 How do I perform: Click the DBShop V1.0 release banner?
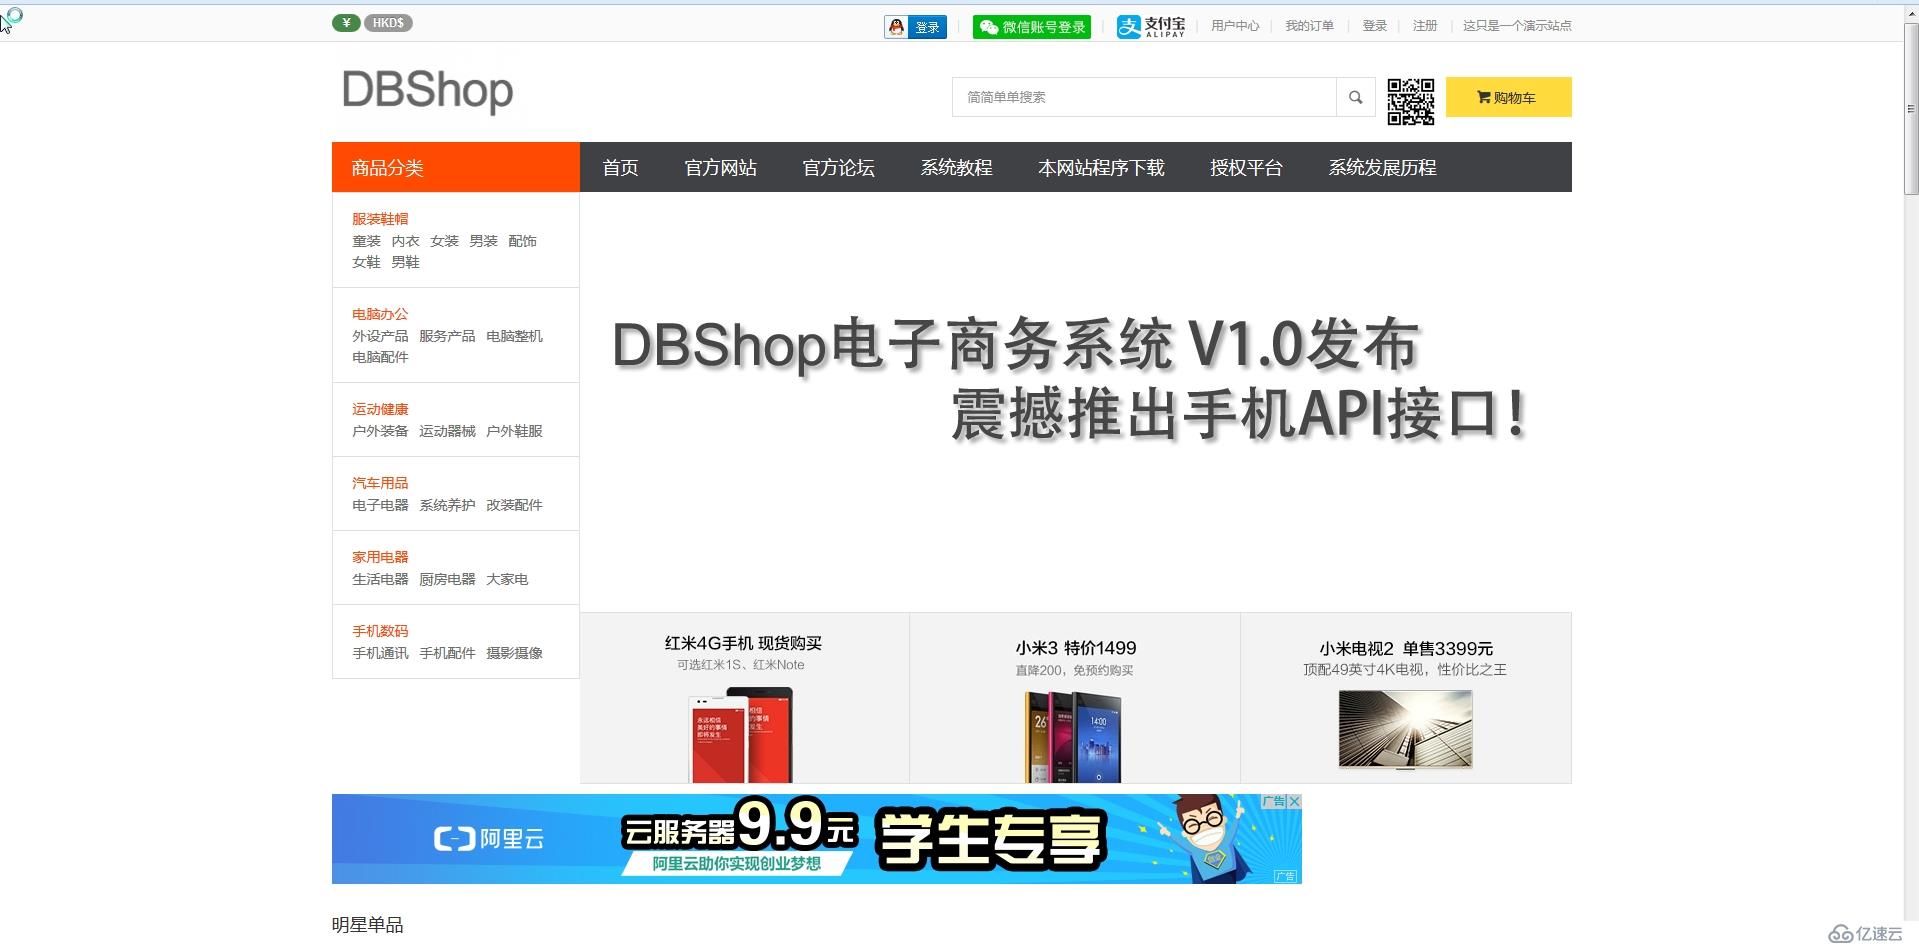pos(1075,402)
